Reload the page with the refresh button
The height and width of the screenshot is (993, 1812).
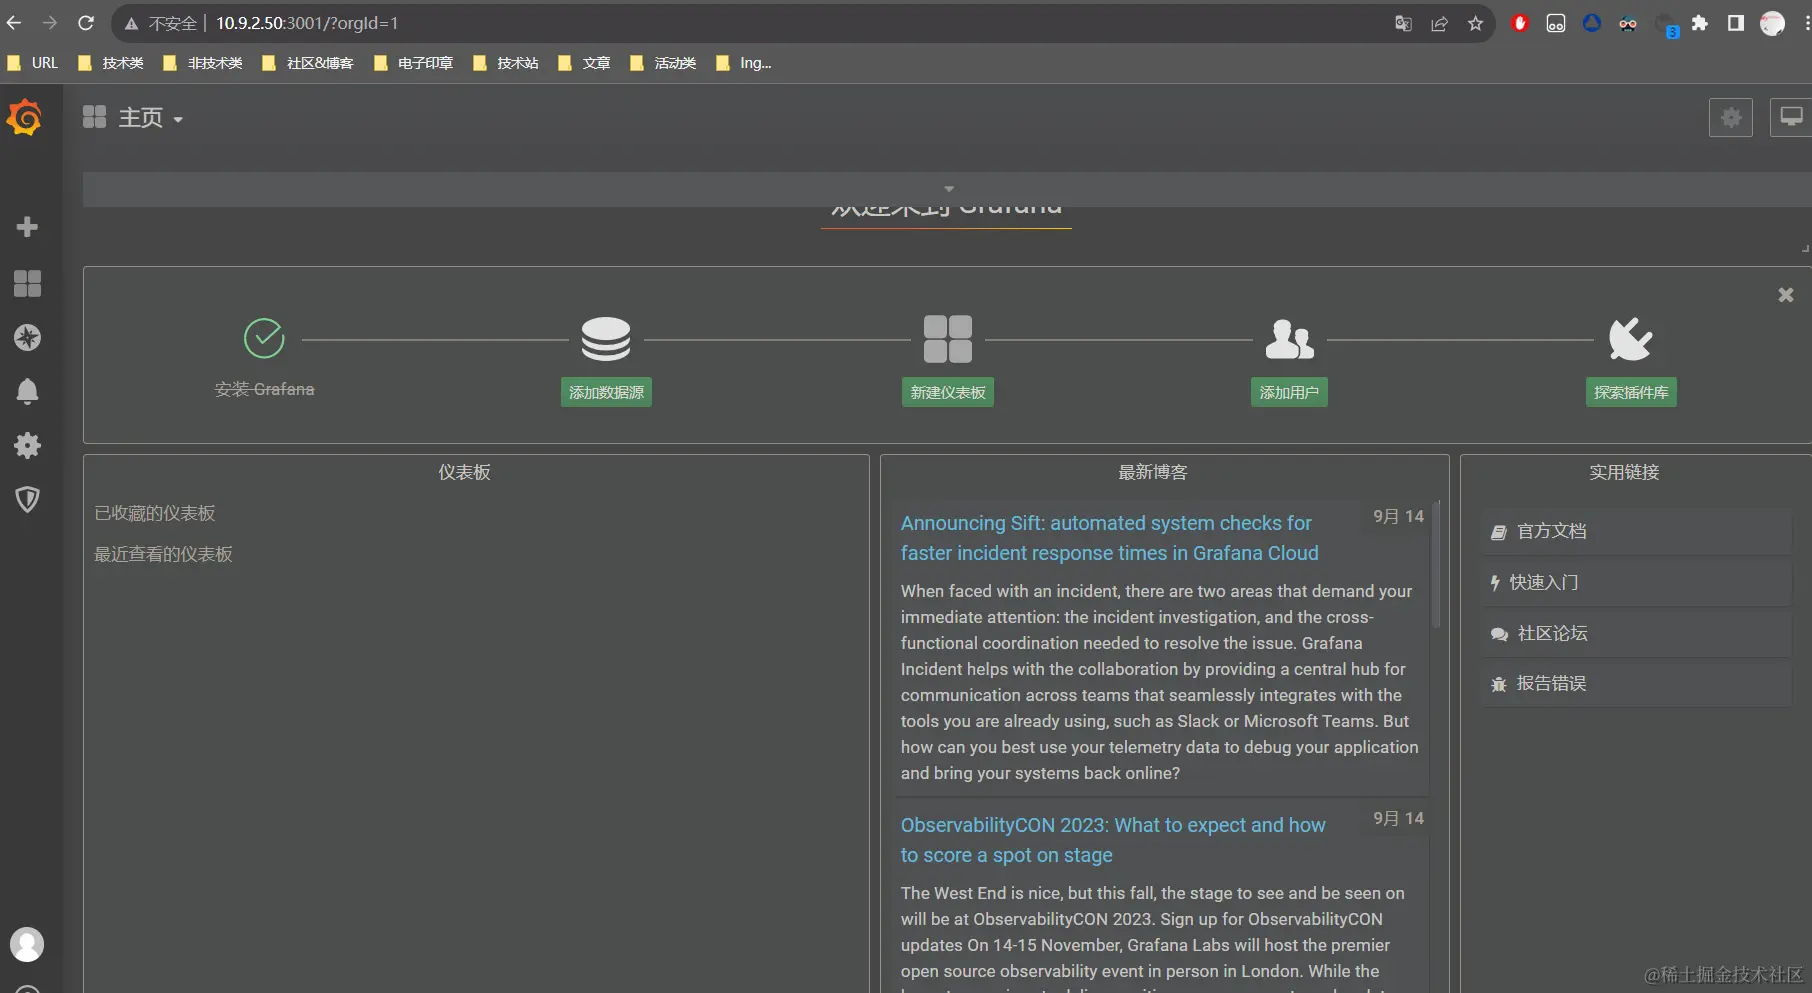(x=86, y=23)
